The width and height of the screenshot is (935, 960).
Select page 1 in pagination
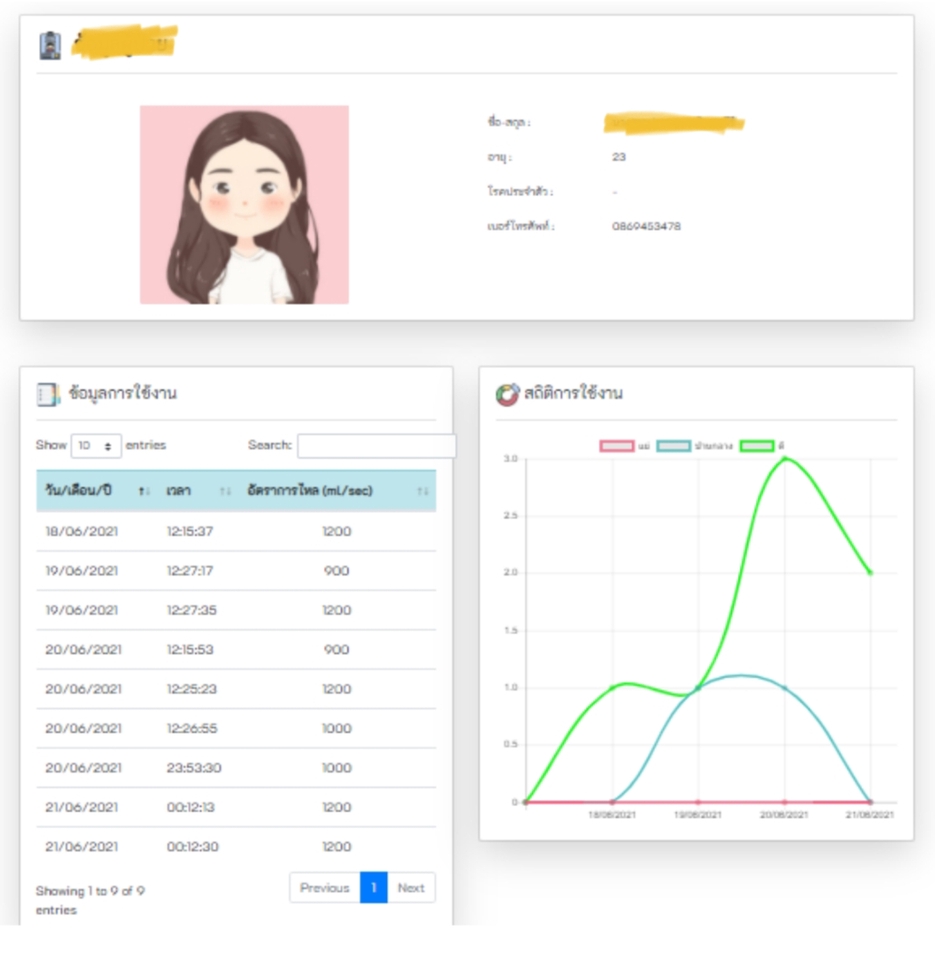coord(374,888)
